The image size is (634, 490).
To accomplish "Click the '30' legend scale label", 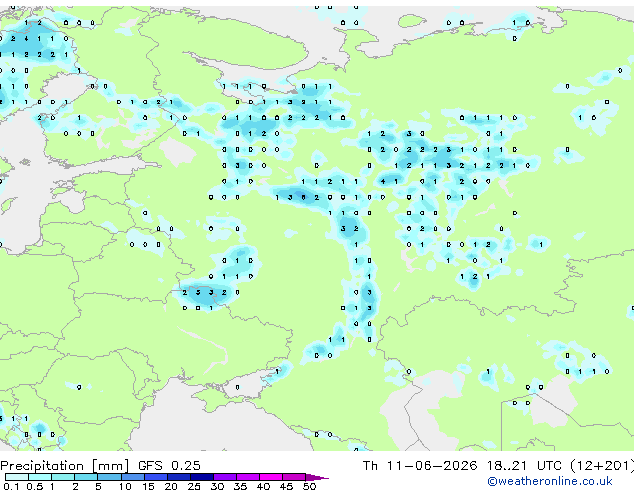I will [x=218, y=486].
